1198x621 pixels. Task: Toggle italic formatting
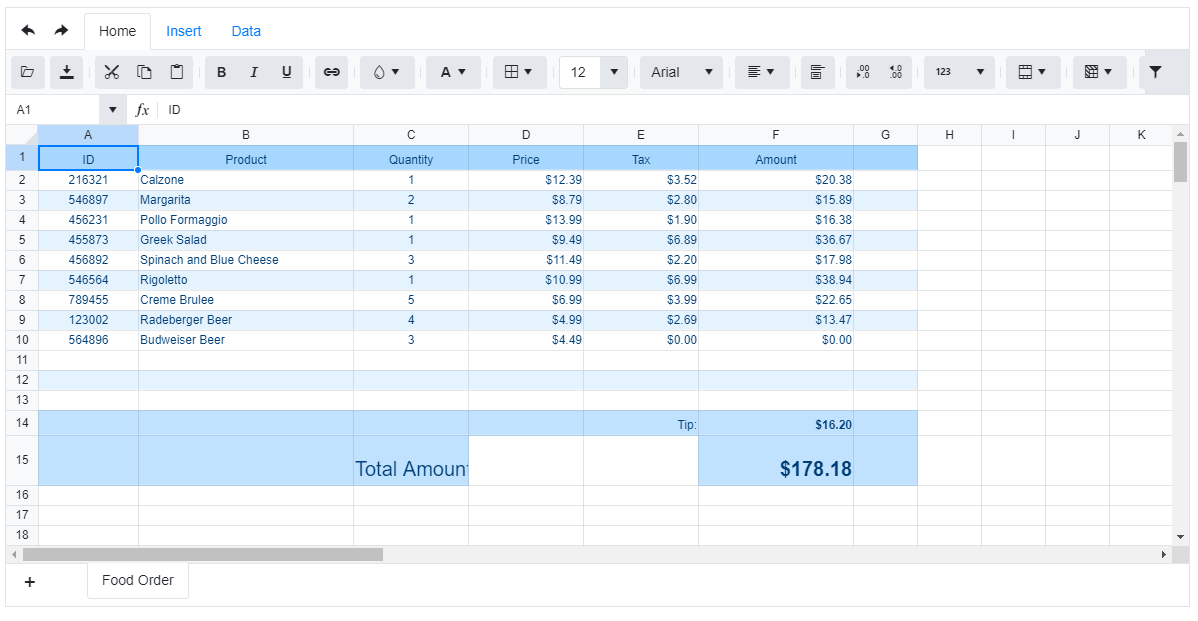(254, 72)
